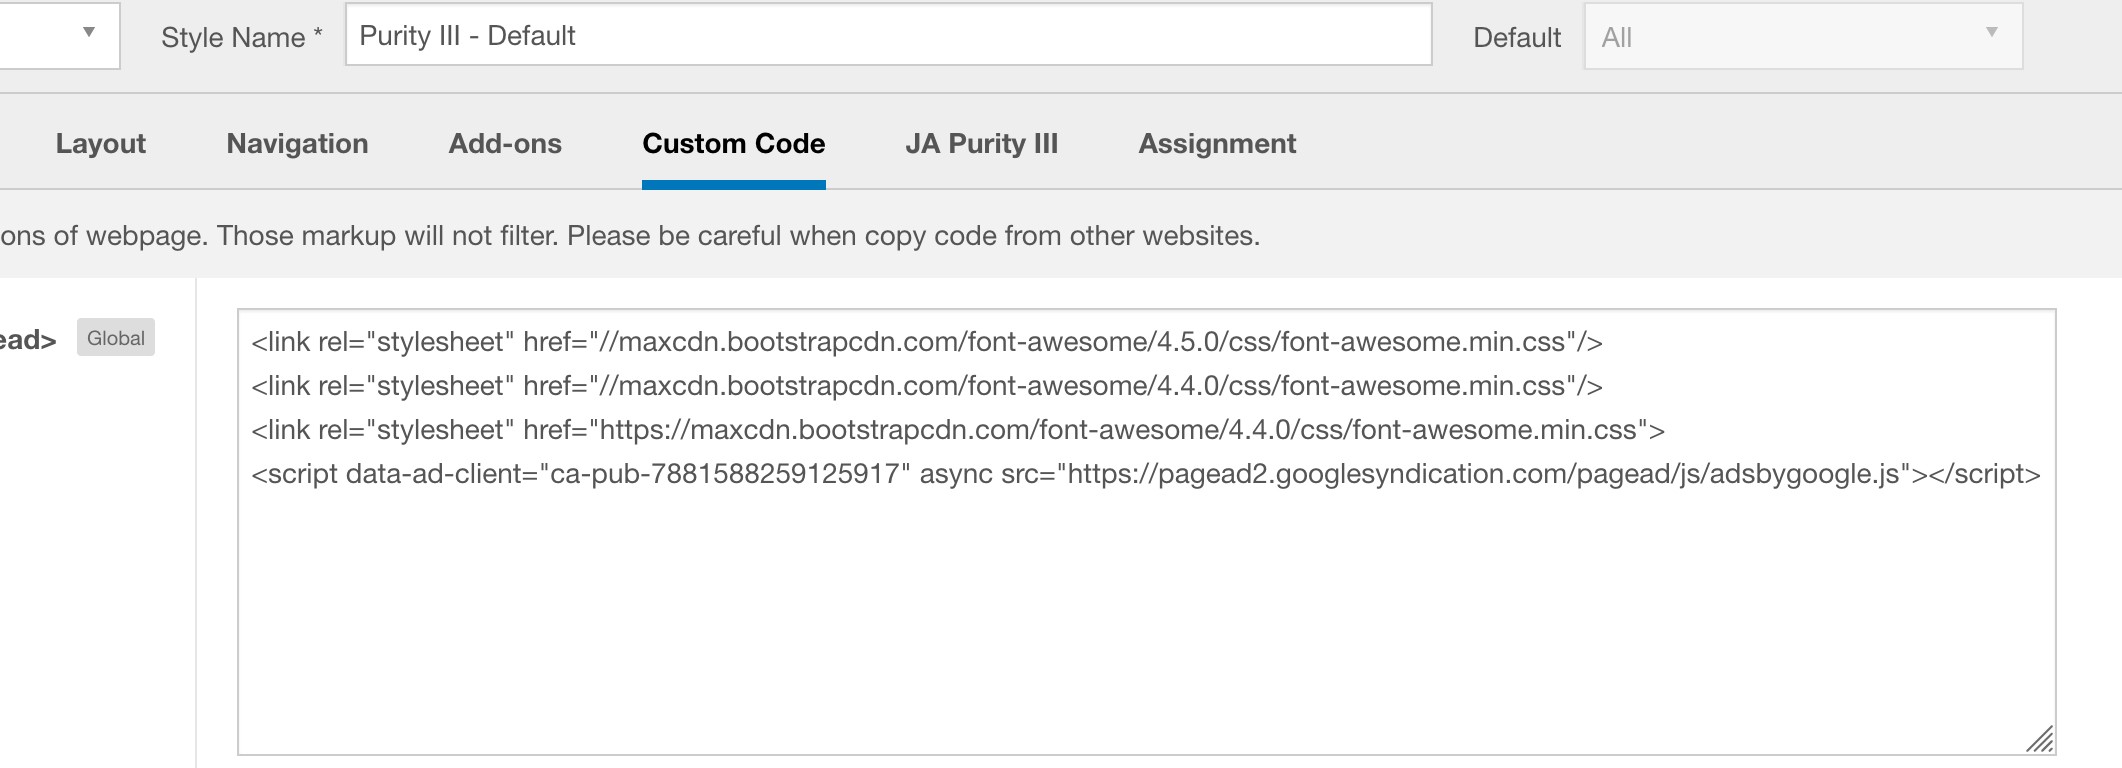Click the textarea resize handle corner
The height and width of the screenshot is (768, 2122).
click(x=2040, y=739)
